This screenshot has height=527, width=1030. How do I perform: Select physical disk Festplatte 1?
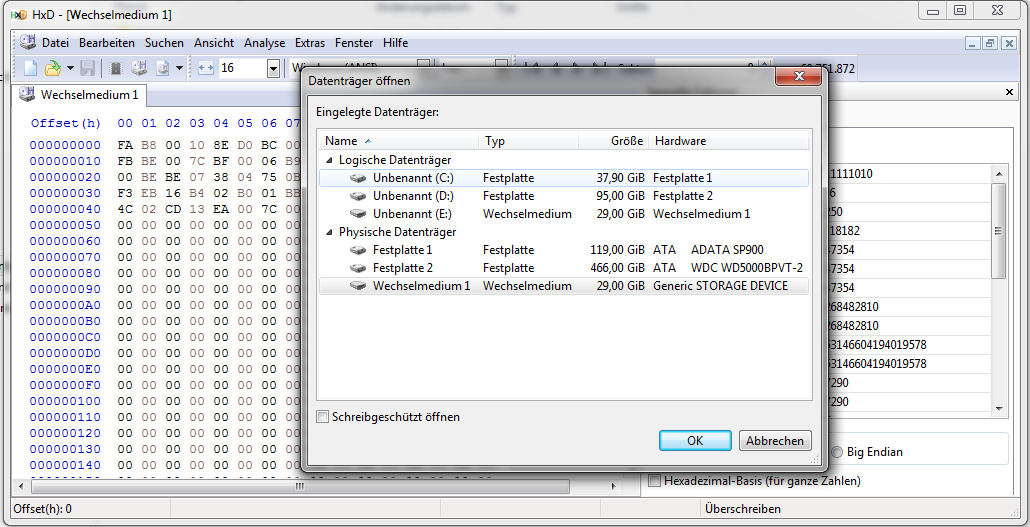click(x=564, y=250)
